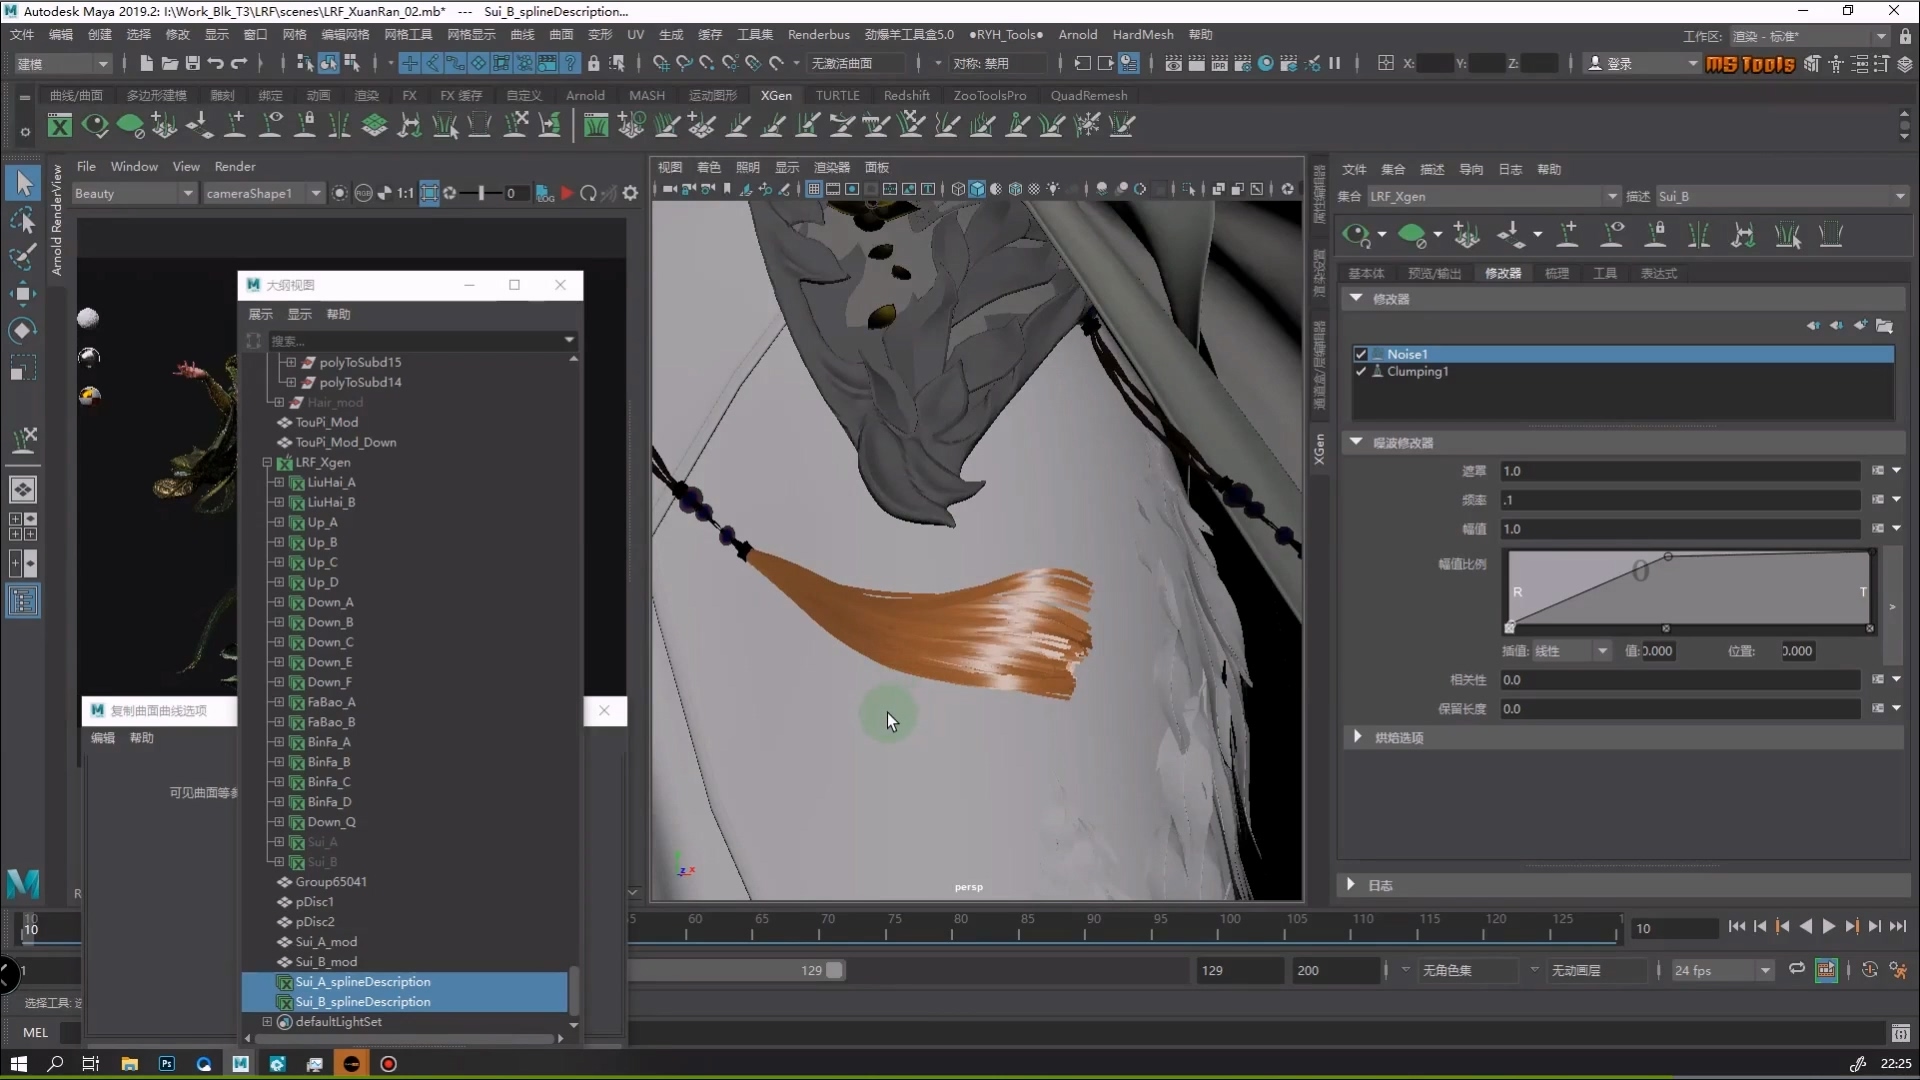Uncheck the Noise1 modifier checkbox
Image resolution: width=1920 pixels, height=1080 pixels.
click(x=1360, y=354)
